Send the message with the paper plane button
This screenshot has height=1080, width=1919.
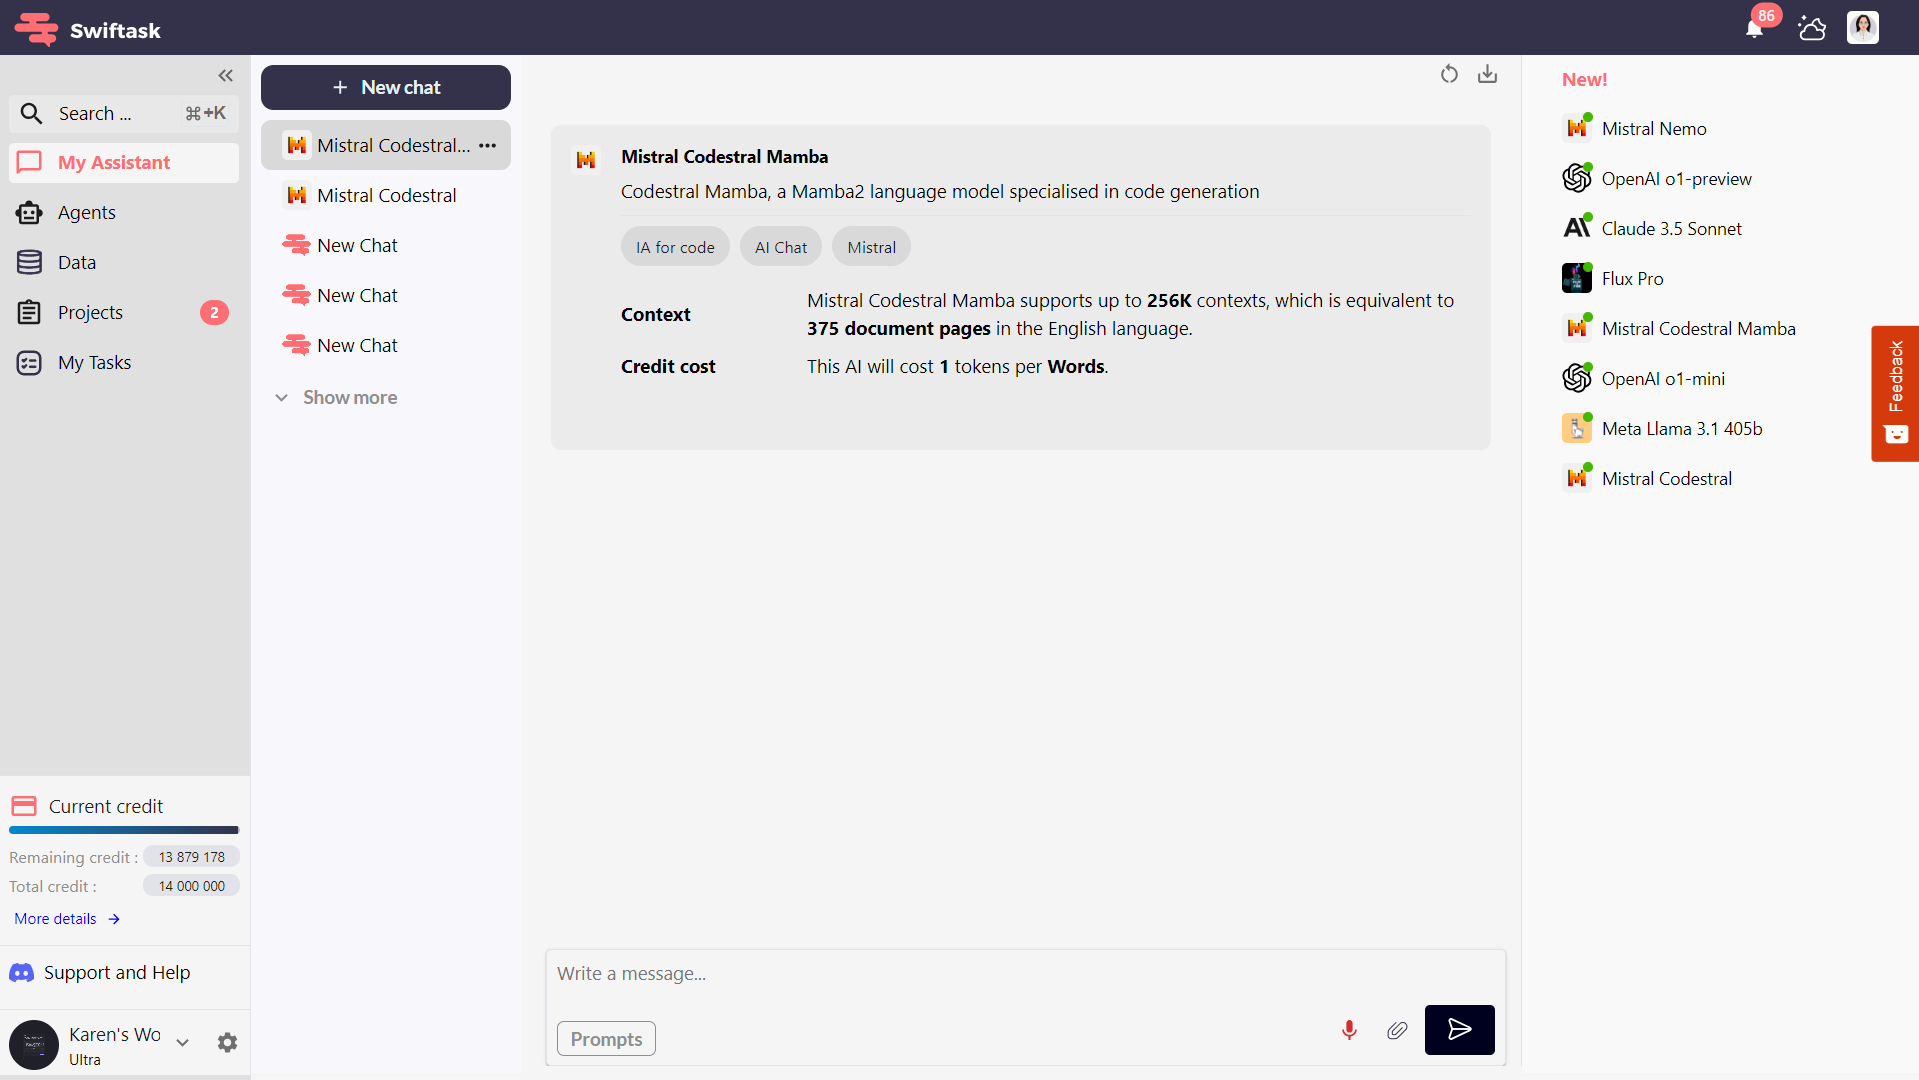coord(1459,1030)
